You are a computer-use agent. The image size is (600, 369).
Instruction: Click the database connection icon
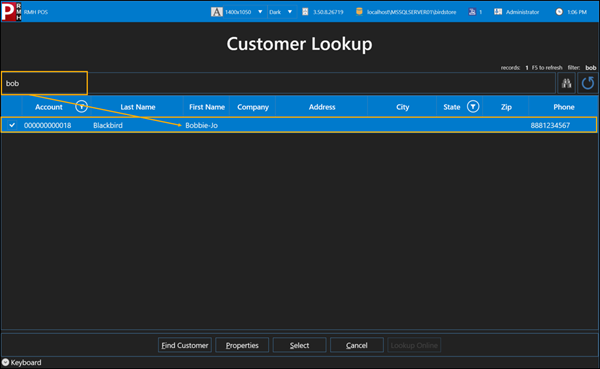pyautogui.click(x=359, y=11)
